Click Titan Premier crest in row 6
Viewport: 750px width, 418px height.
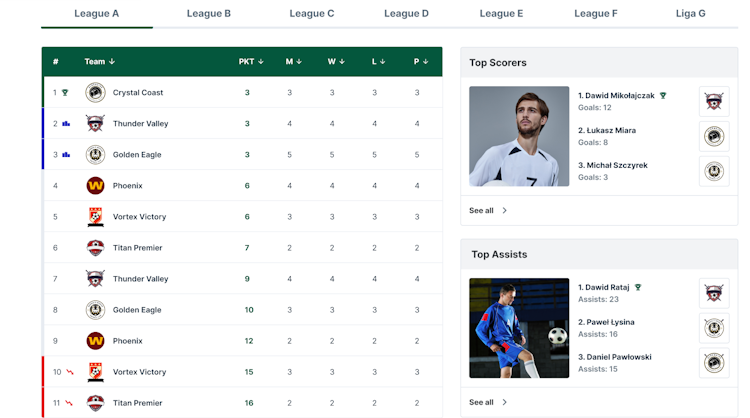(95, 248)
